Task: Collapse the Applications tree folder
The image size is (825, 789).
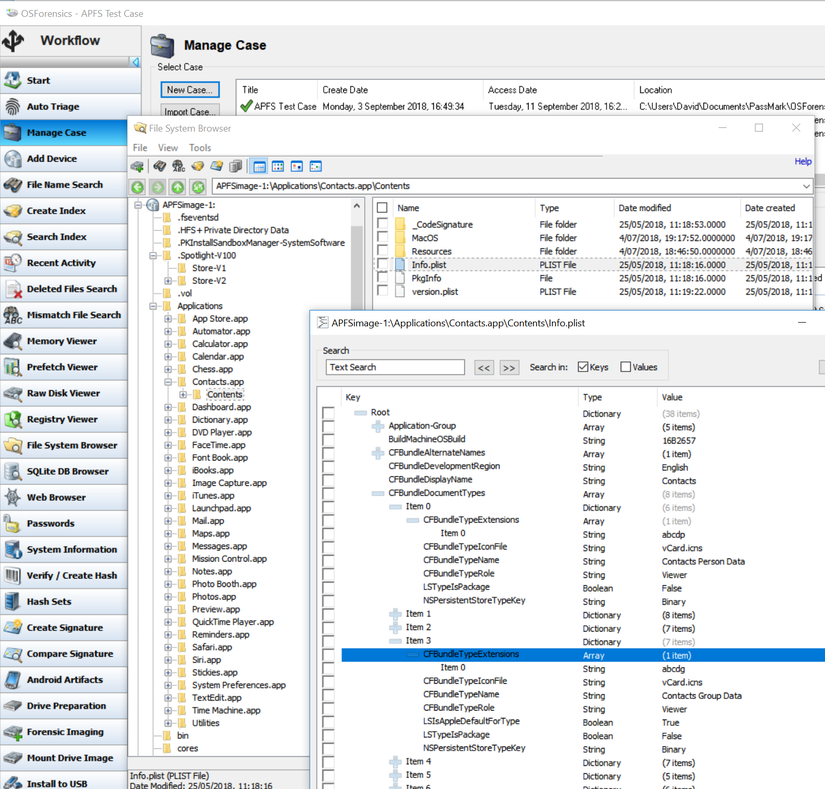Action: 153,306
